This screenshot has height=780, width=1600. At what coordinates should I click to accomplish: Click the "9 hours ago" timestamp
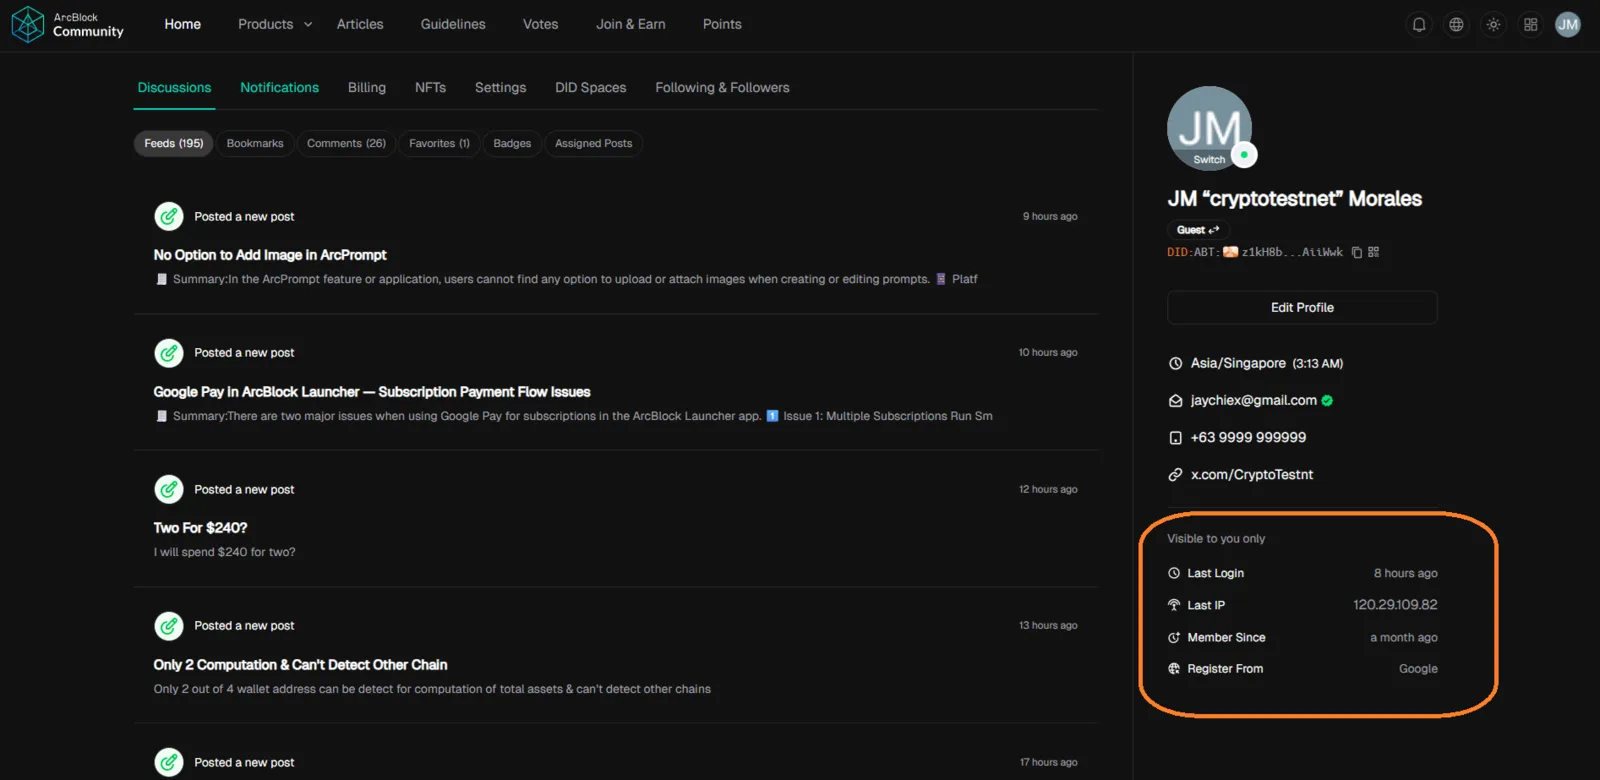click(1050, 216)
